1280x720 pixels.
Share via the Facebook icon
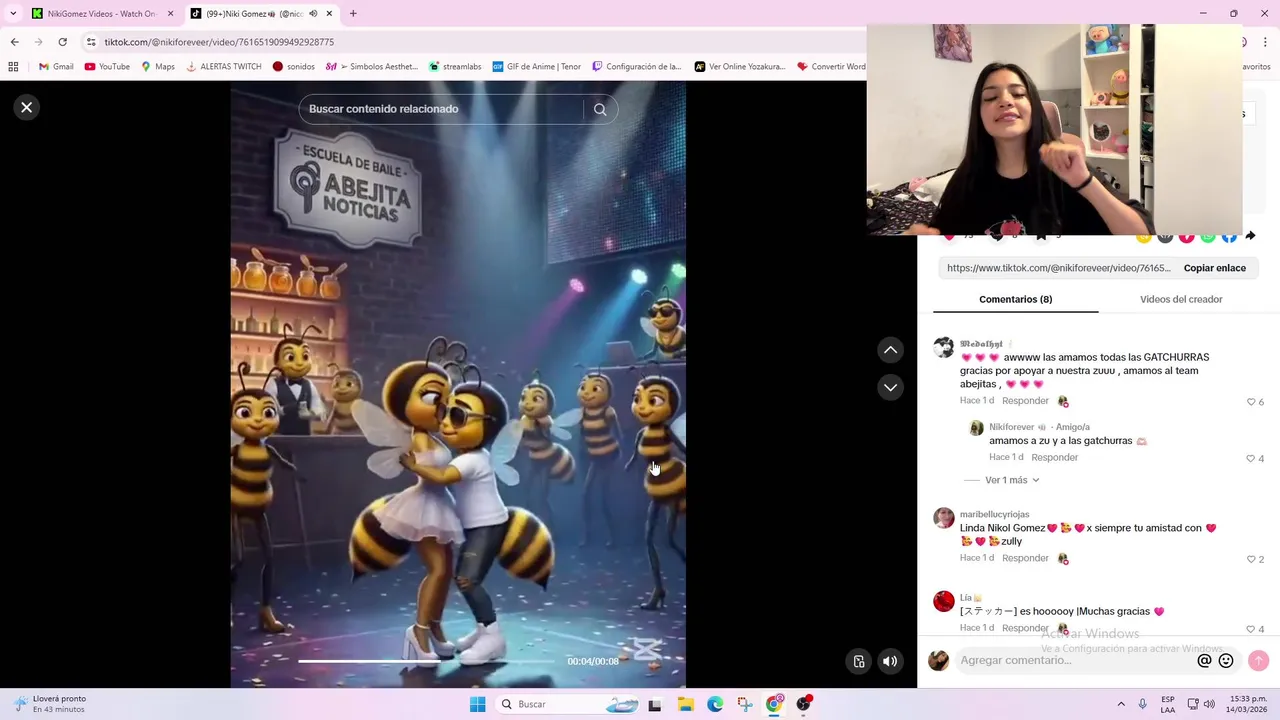tap(1229, 237)
